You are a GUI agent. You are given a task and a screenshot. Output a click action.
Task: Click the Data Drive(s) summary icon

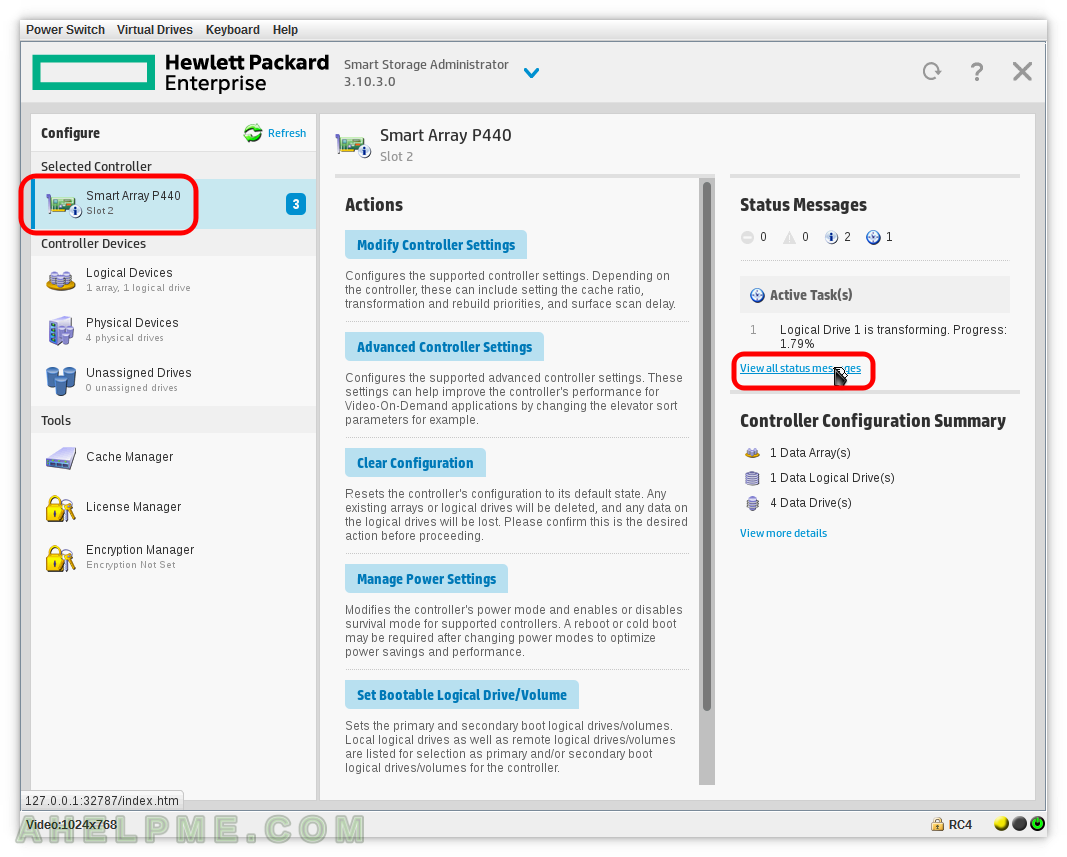[753, 504]
